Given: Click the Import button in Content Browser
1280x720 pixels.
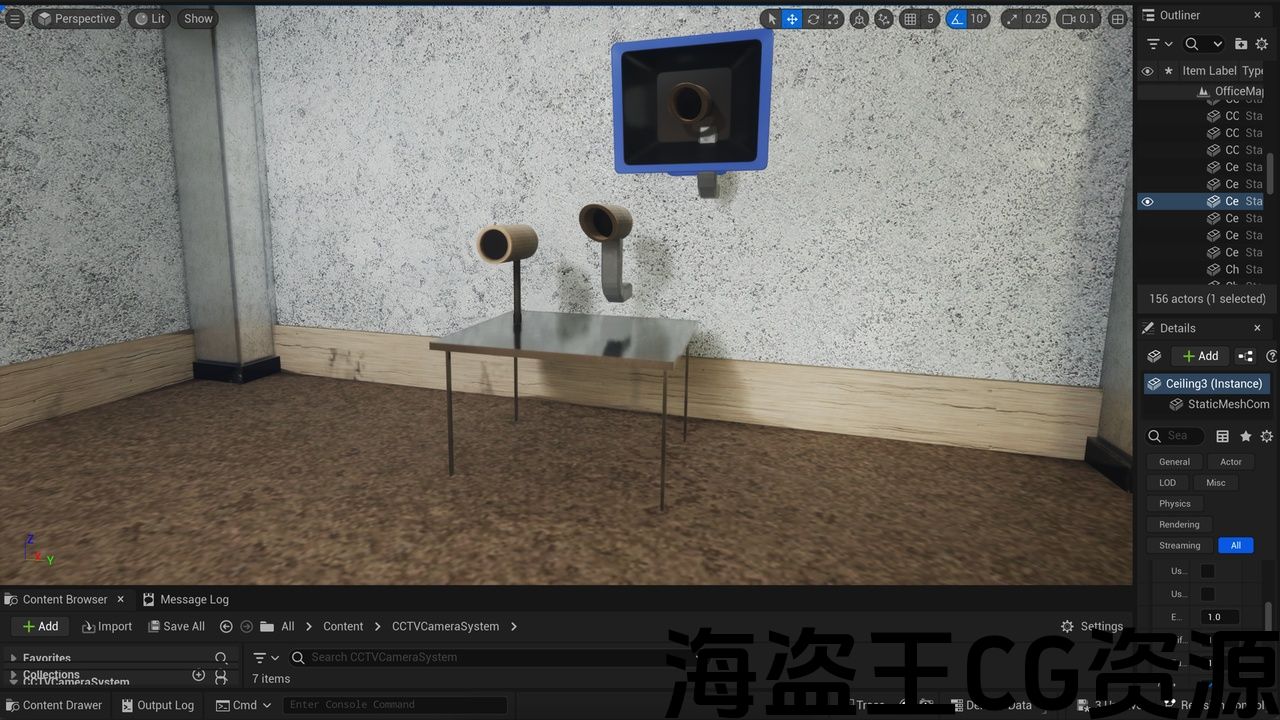Looking at the screenshot, I should pyautogui.click(x=107, y=626).
